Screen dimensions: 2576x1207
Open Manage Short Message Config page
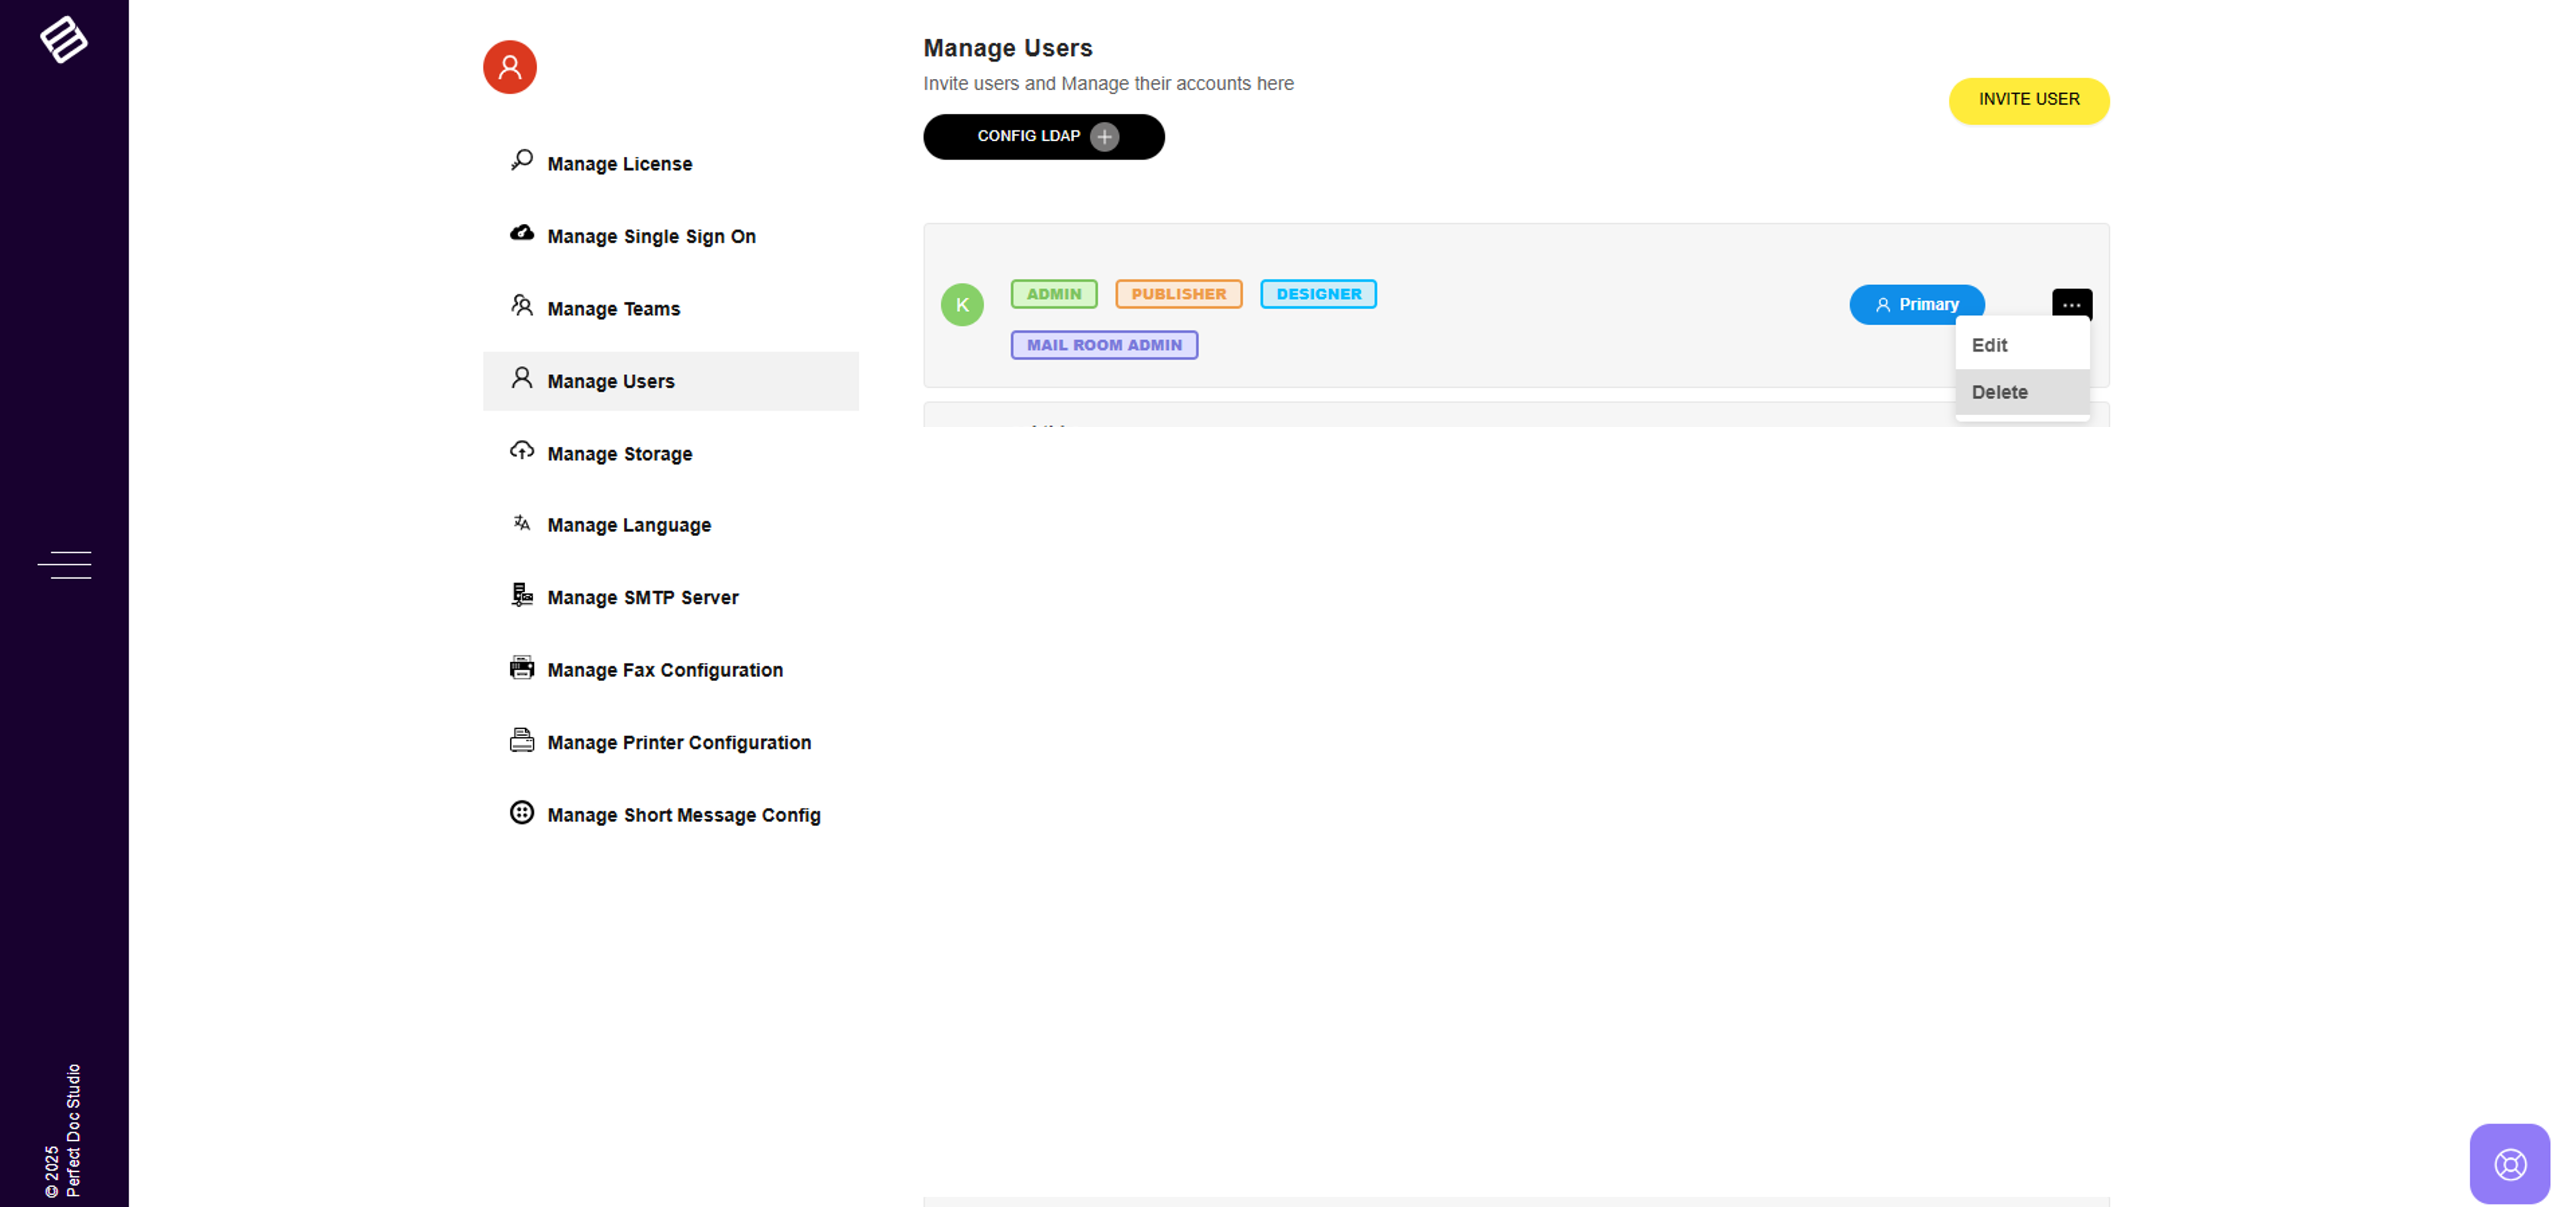pyautogui.click(x=683, y=815)
